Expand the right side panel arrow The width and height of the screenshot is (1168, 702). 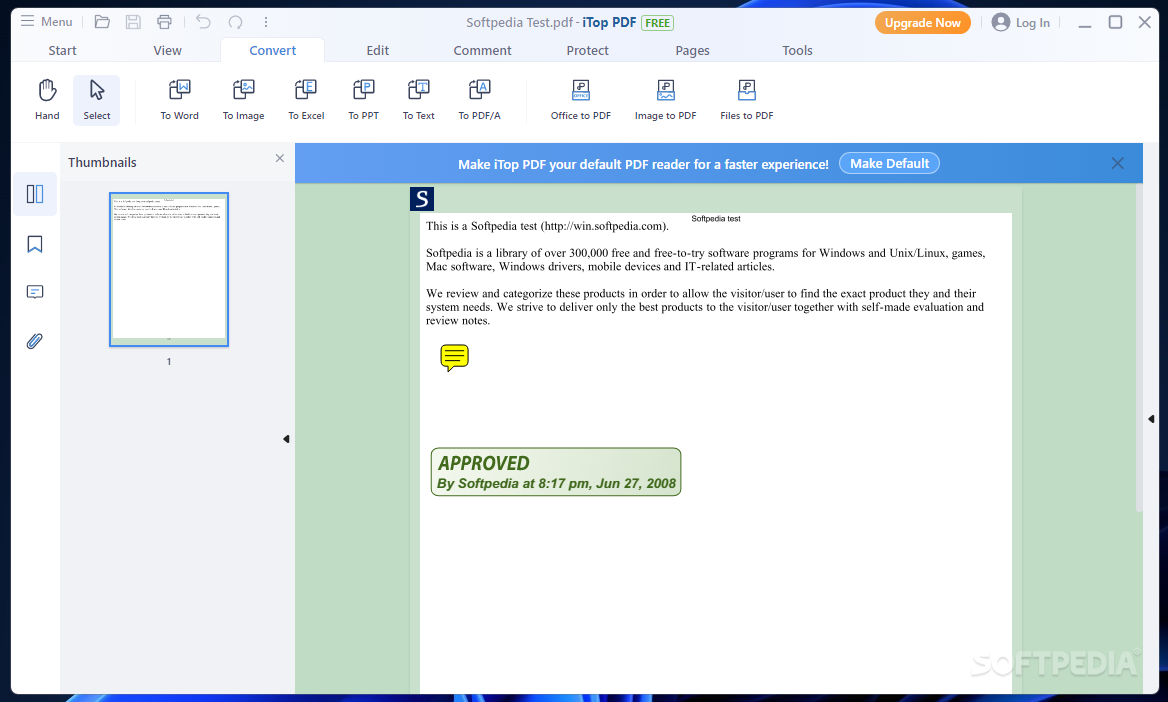pos(1151,419)
